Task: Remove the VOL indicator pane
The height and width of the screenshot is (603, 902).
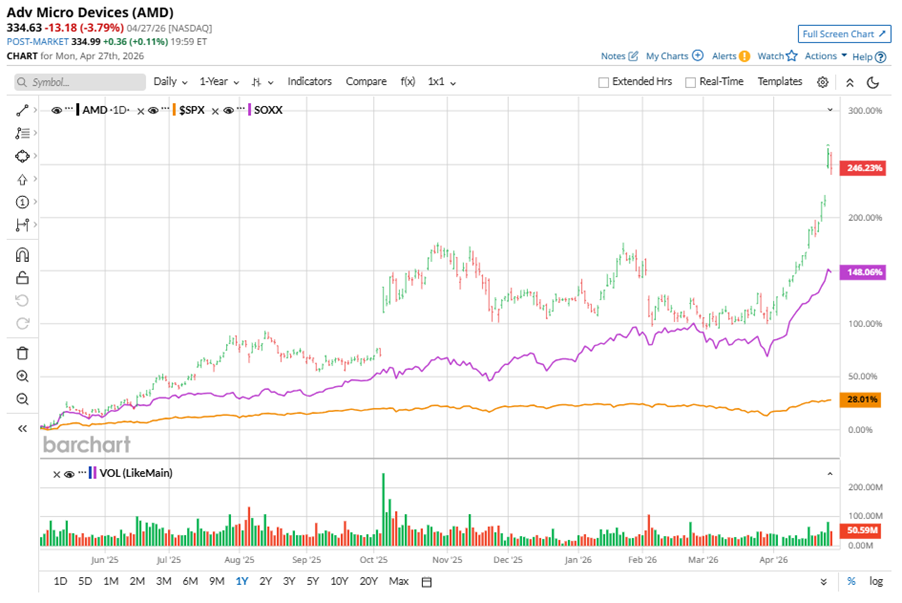Action: (x=56, y=475)
